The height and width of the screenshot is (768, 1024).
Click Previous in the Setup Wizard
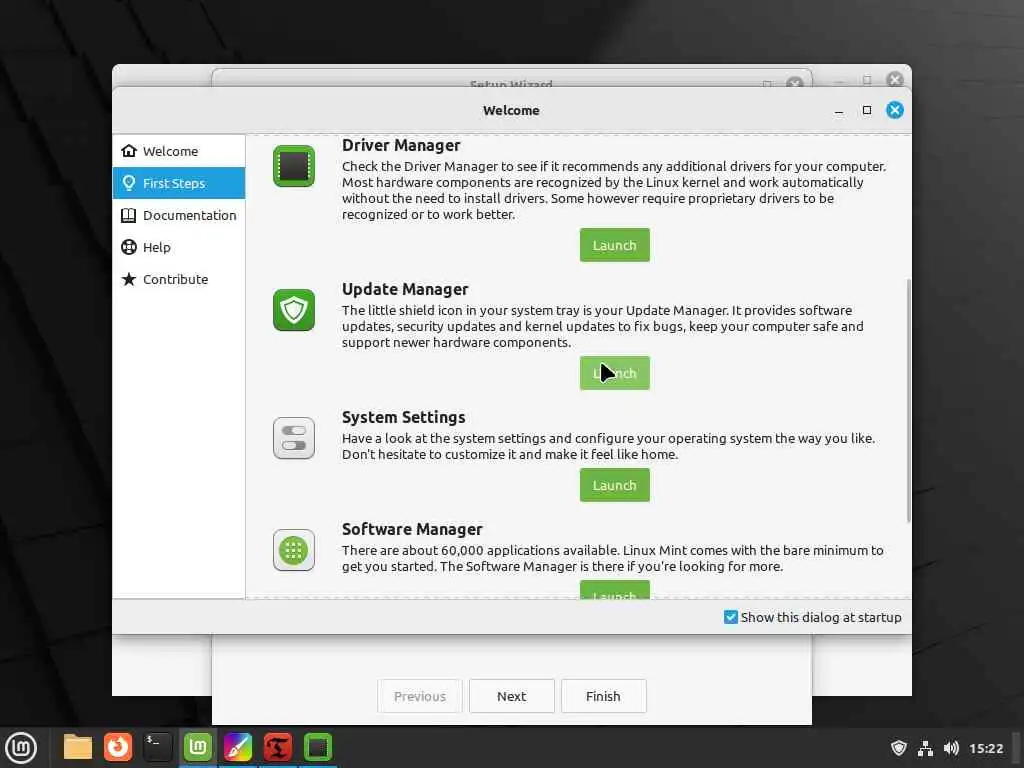[x=419, y=696]
